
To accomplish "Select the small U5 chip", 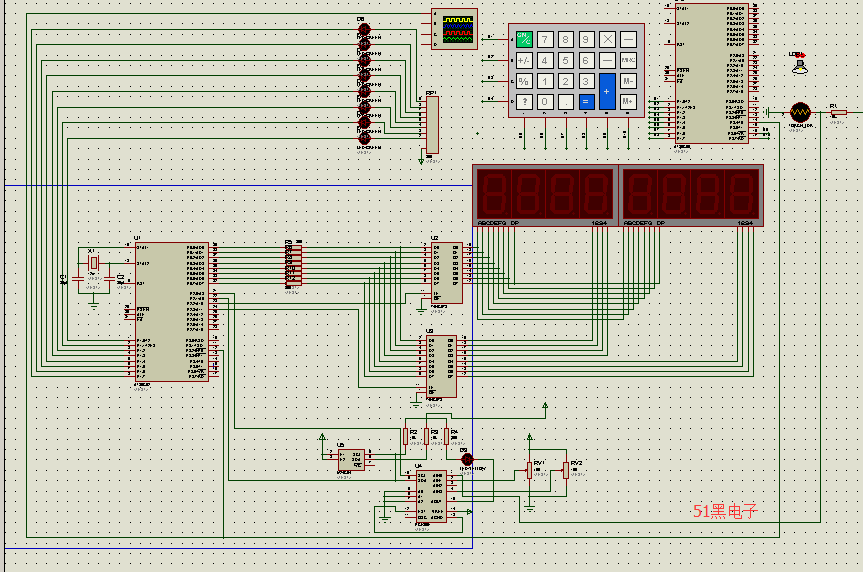I will [x=351, y=460].
